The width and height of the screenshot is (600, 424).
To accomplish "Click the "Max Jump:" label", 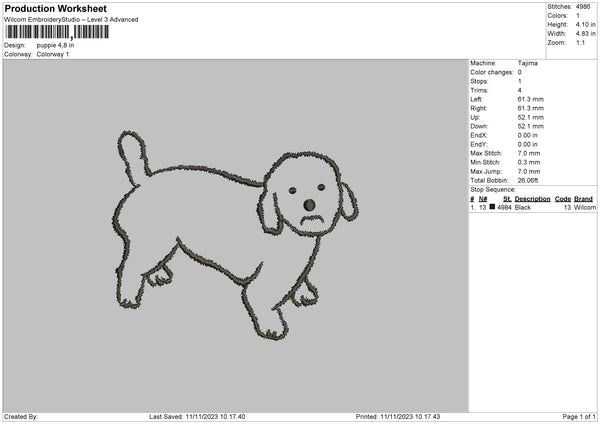I will (486, 171).
